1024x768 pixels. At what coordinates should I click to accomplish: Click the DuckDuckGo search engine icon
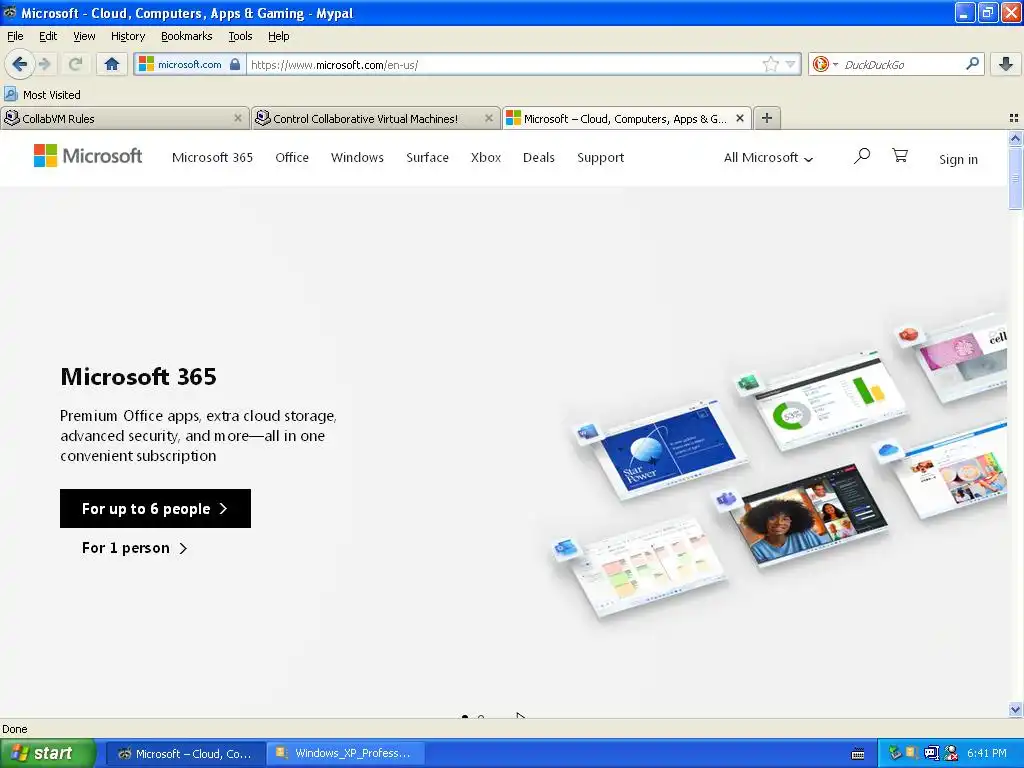[x=821, y=64]
